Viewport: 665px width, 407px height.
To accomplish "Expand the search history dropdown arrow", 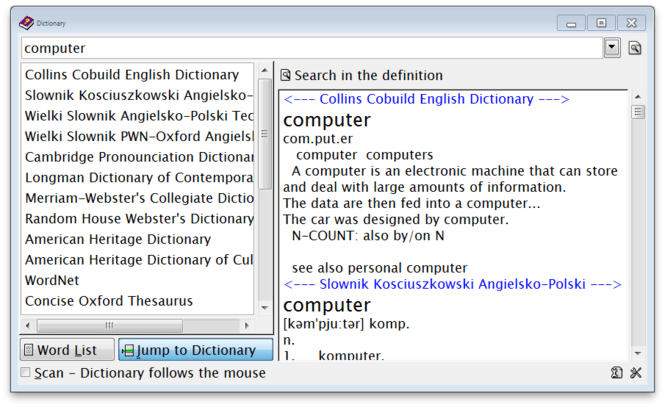I will pyautogui.click(x=612, y=48).
